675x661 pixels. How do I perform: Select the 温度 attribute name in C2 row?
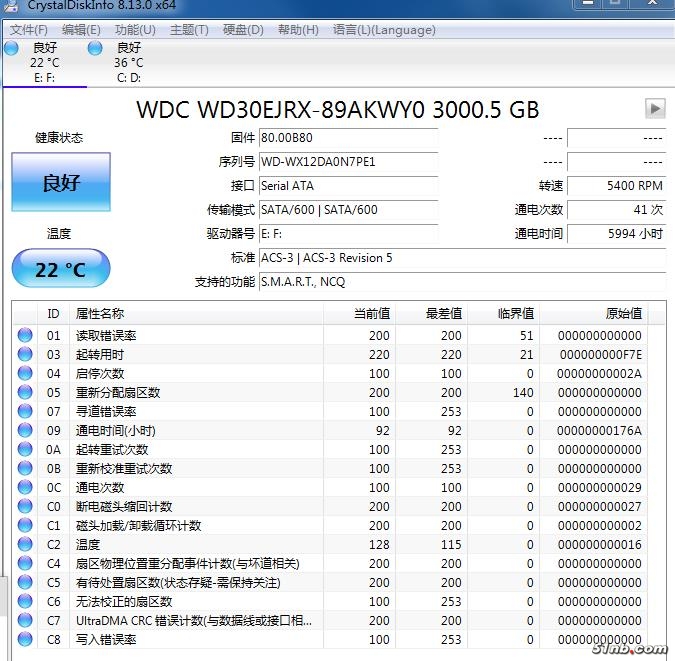click(88, 544)
